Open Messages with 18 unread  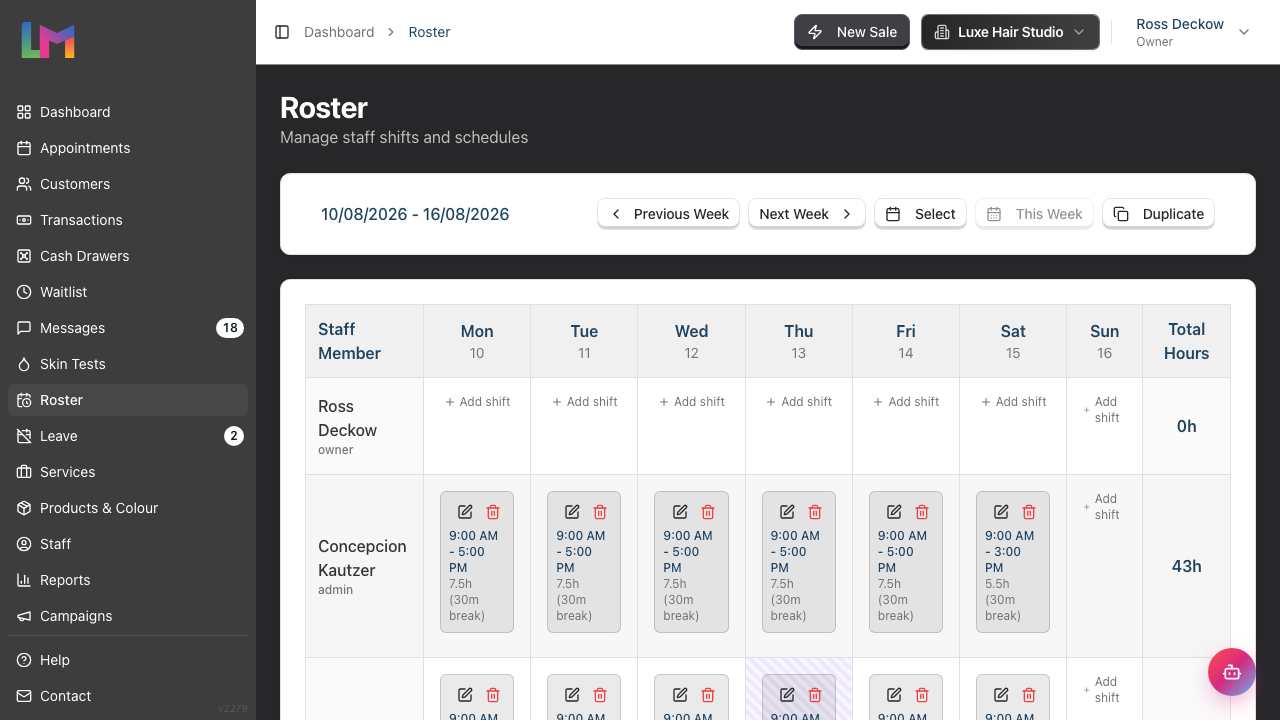[128, 328]
